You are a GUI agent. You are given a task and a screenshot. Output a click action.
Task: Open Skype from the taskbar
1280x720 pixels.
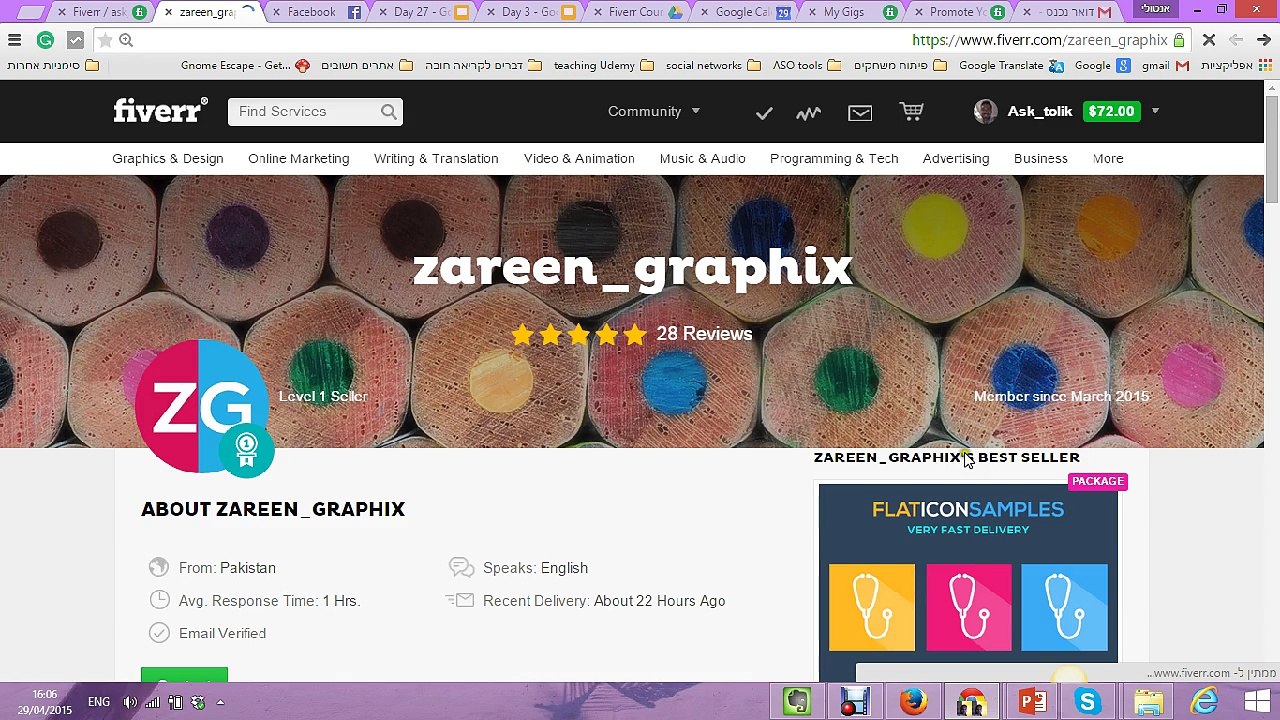click(x=1088, y=701)
